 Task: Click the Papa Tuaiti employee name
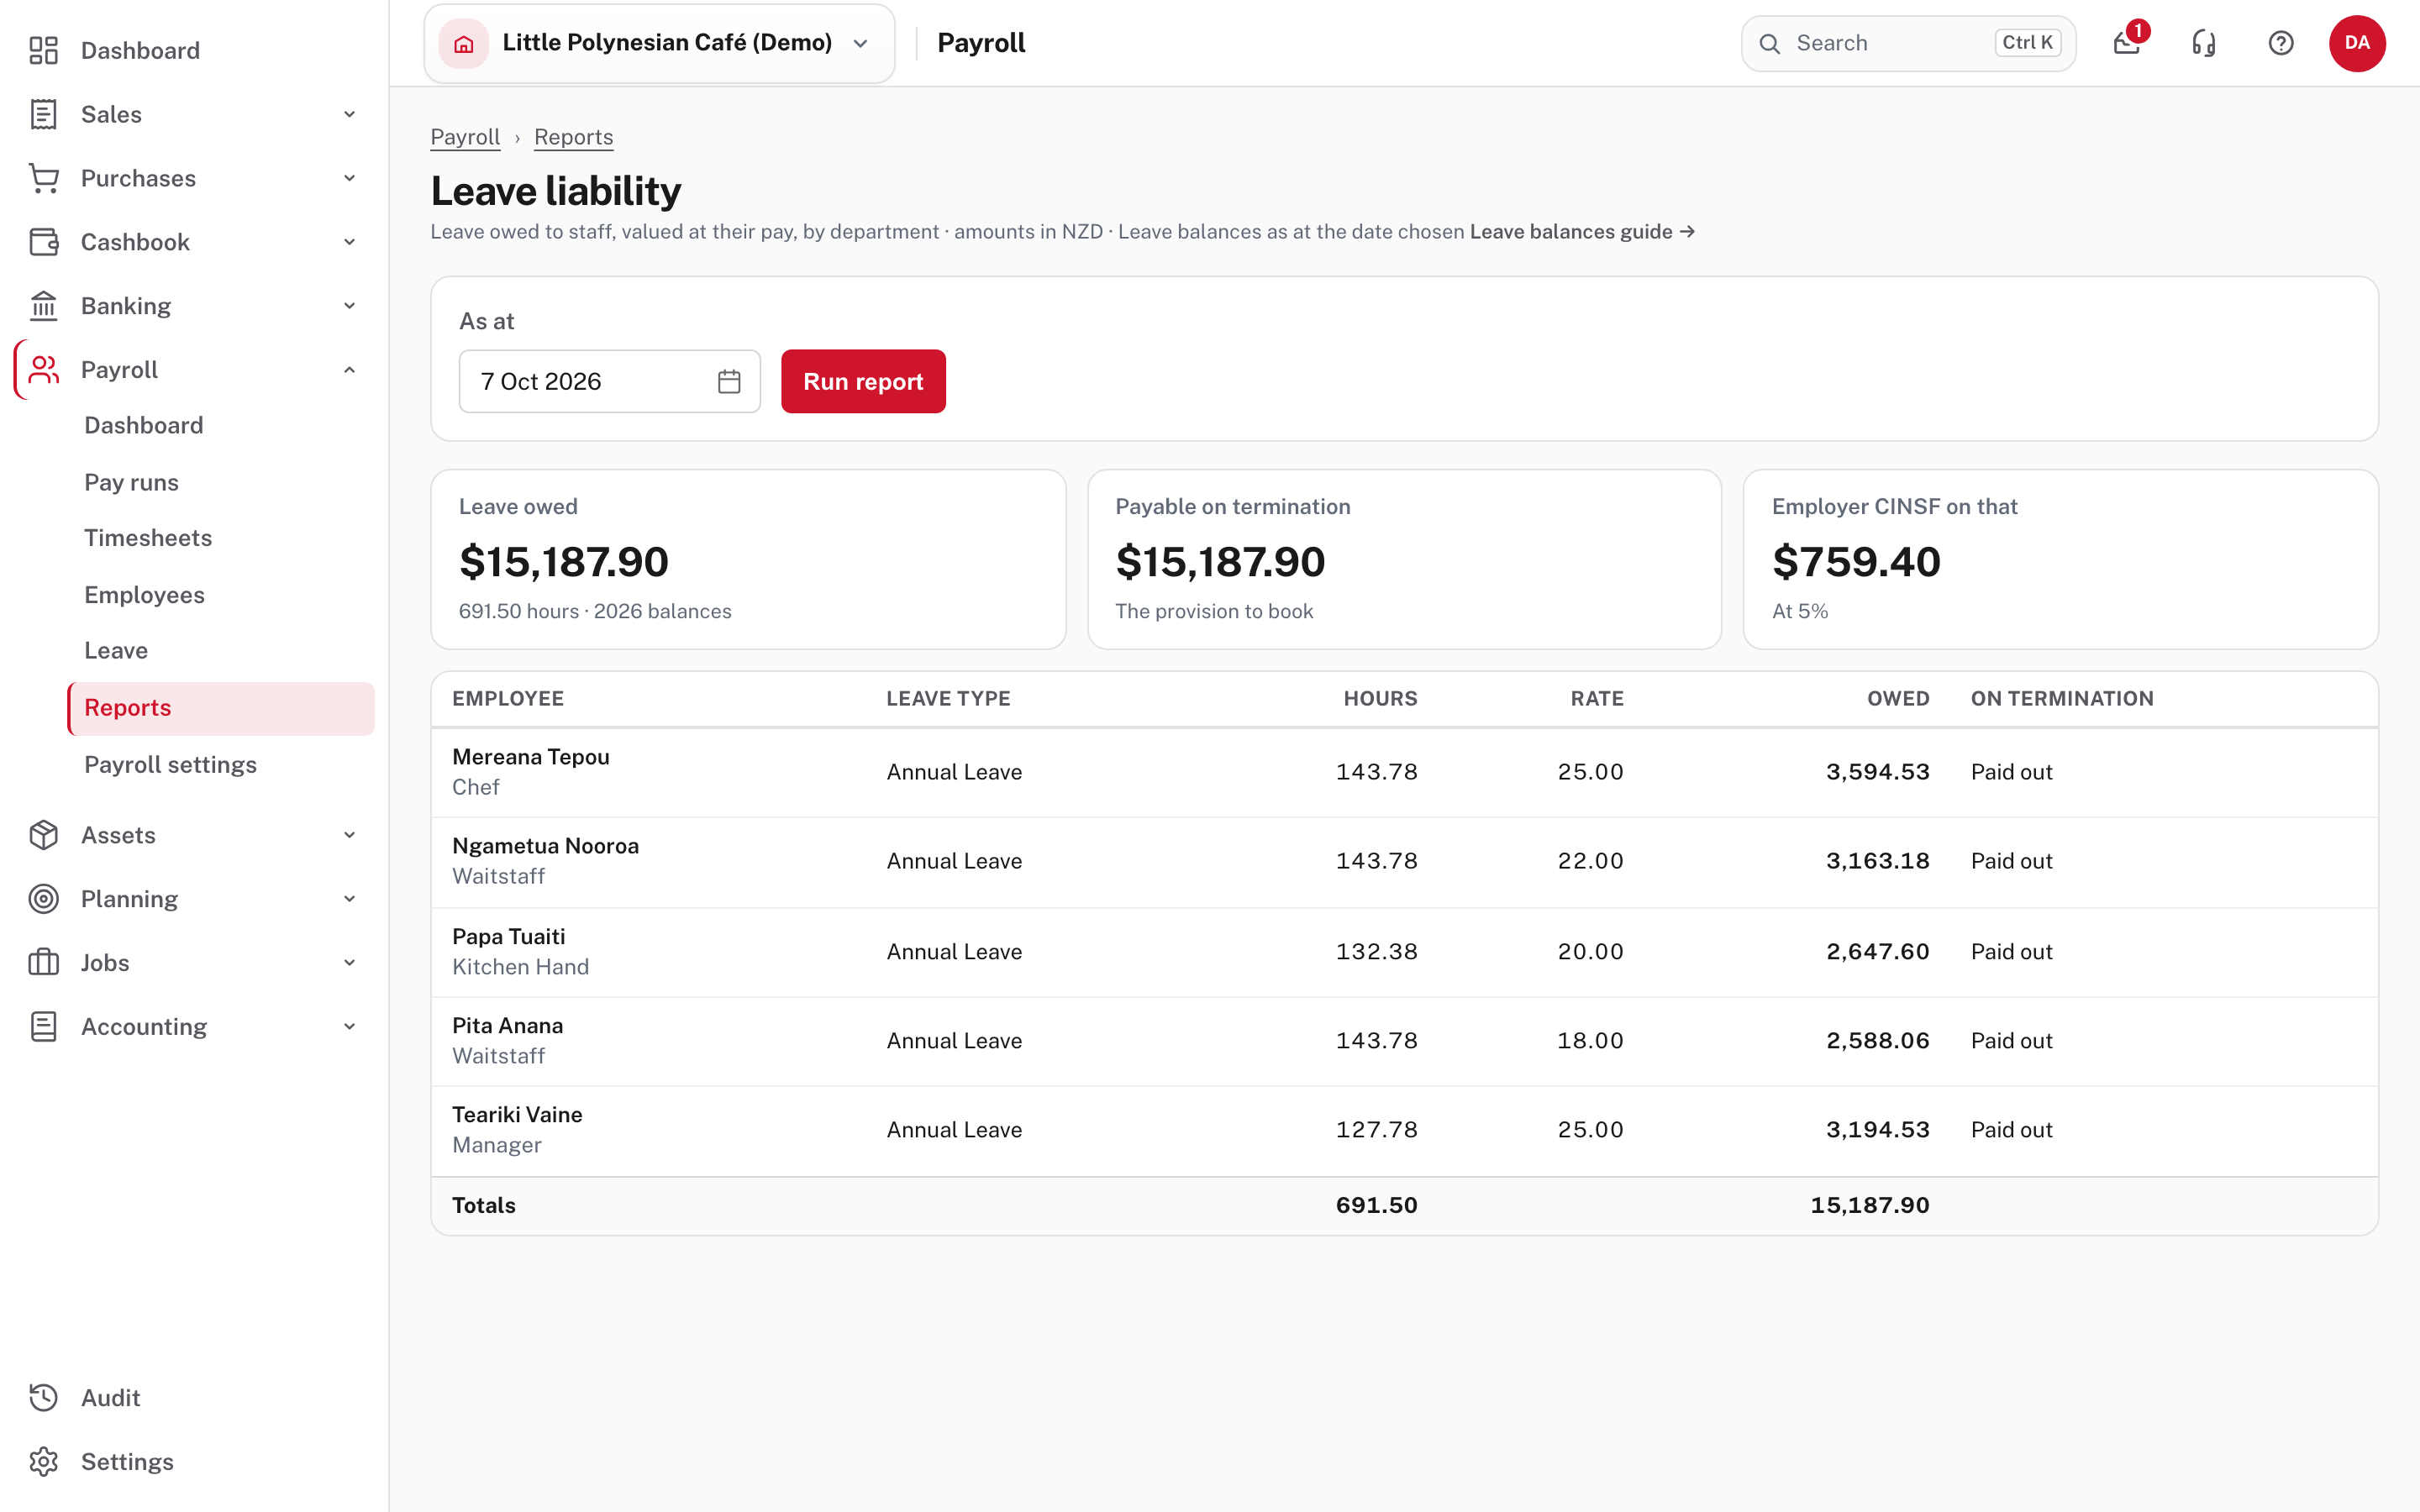tap(508, 937)
